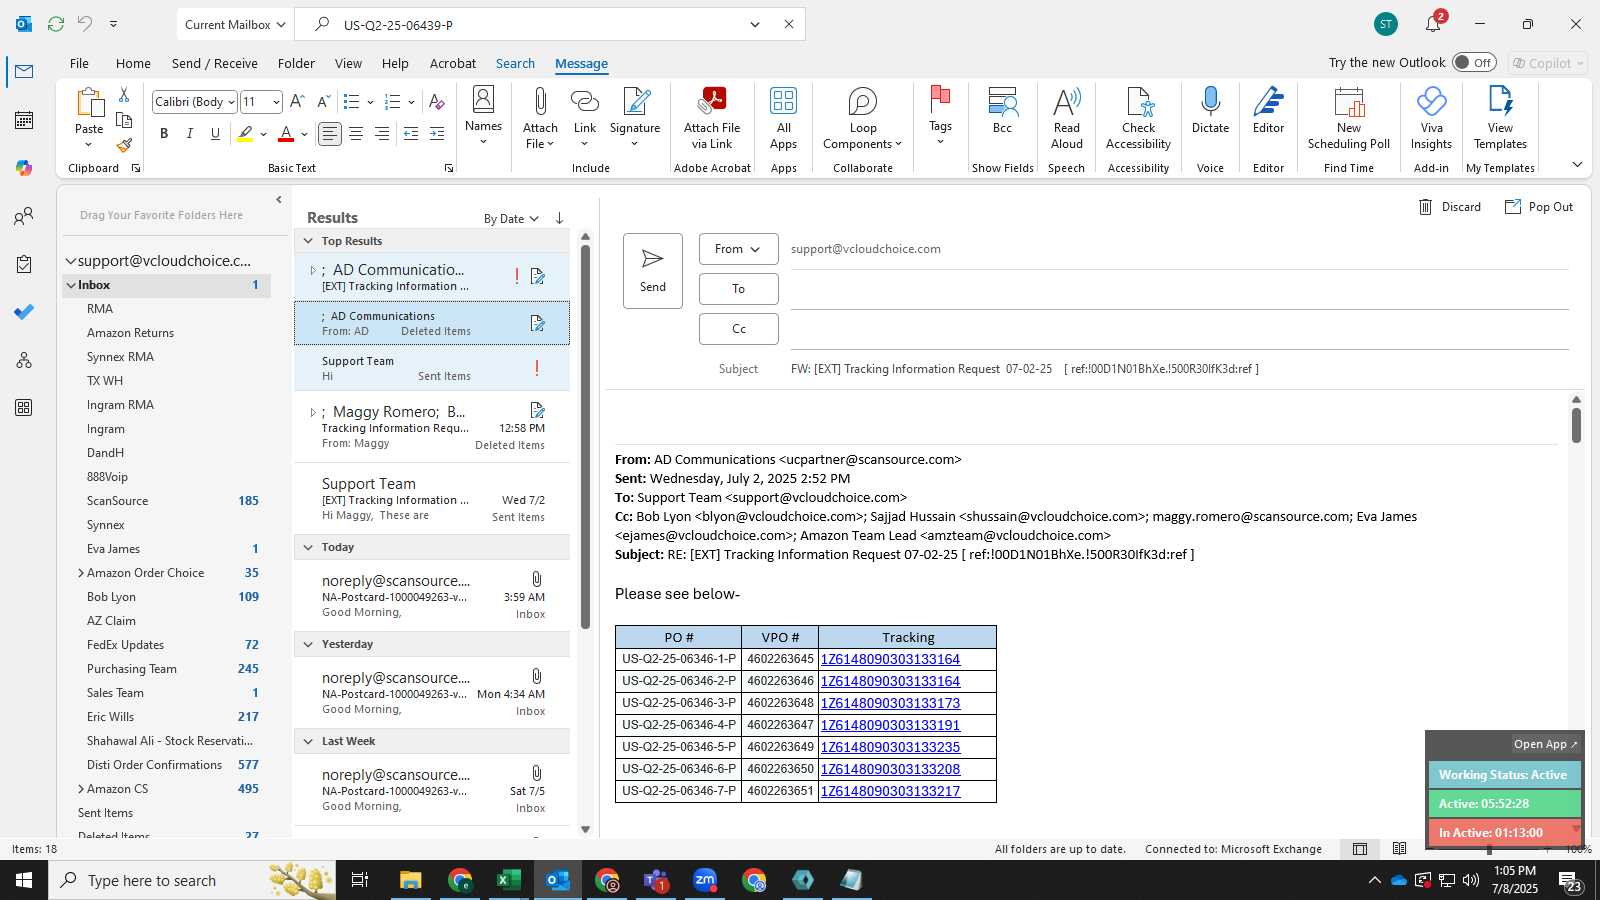Open All Apps icon
This screenshot has width=1600, height=900.
coord(783,102)
